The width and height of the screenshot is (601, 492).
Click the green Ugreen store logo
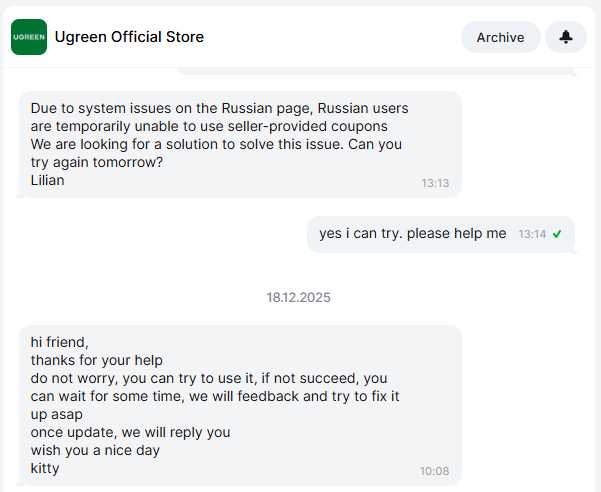click(29, 37)
